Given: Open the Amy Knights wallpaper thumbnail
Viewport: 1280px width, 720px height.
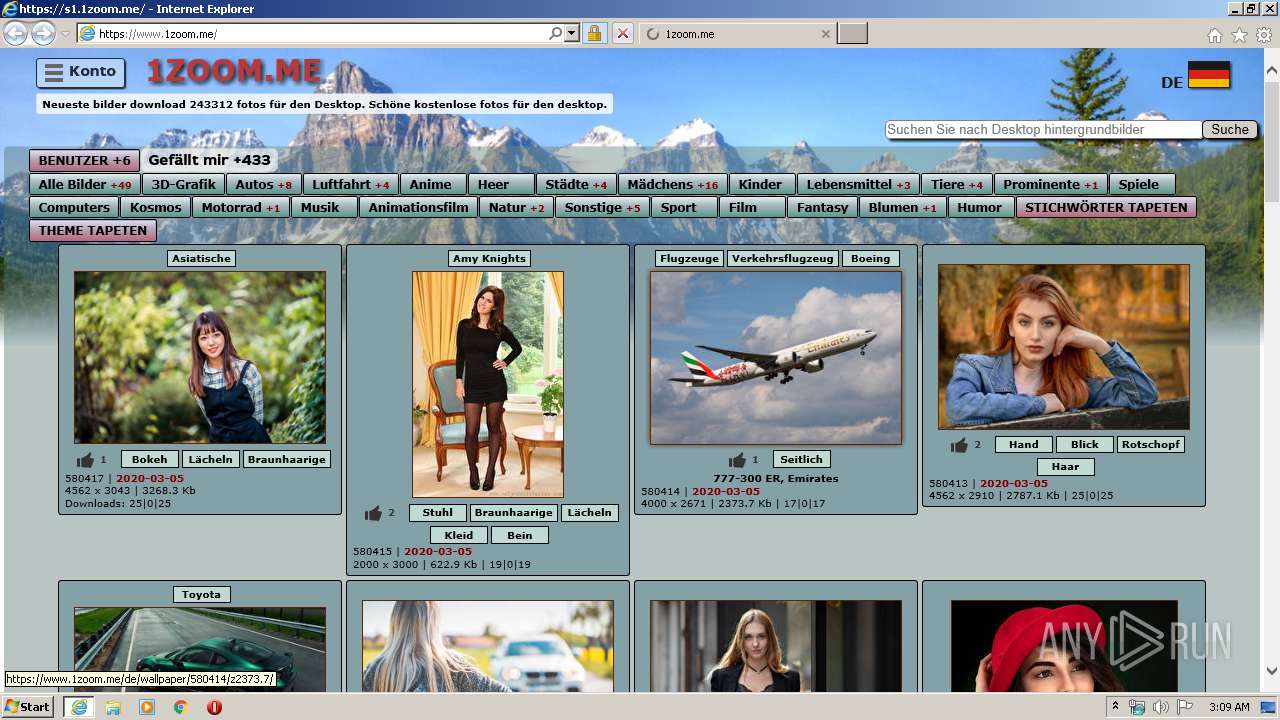Looking at the screenshot, I should (x=488, y=384).
